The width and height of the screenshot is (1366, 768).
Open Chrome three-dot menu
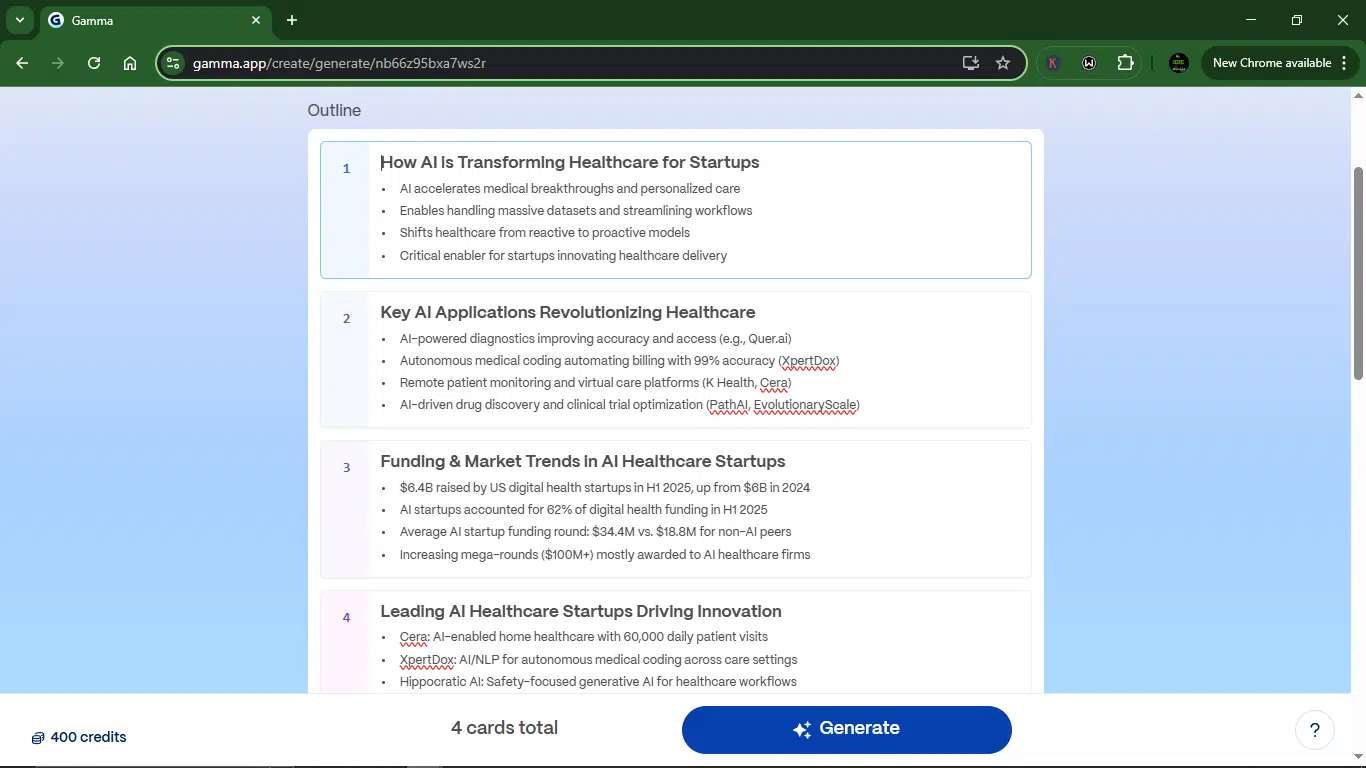[x=1344, y=63]
